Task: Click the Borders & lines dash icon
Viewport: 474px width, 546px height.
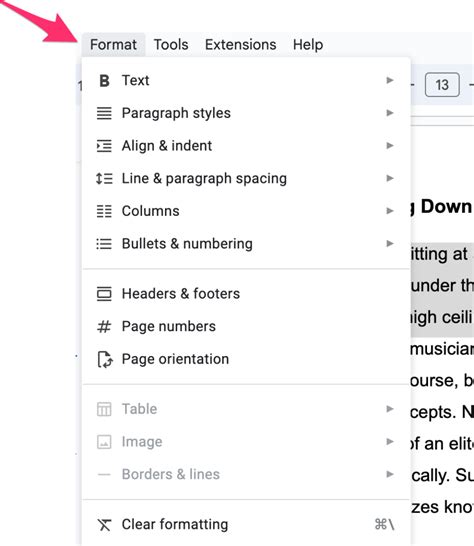Action: click(x=104, y=474)
